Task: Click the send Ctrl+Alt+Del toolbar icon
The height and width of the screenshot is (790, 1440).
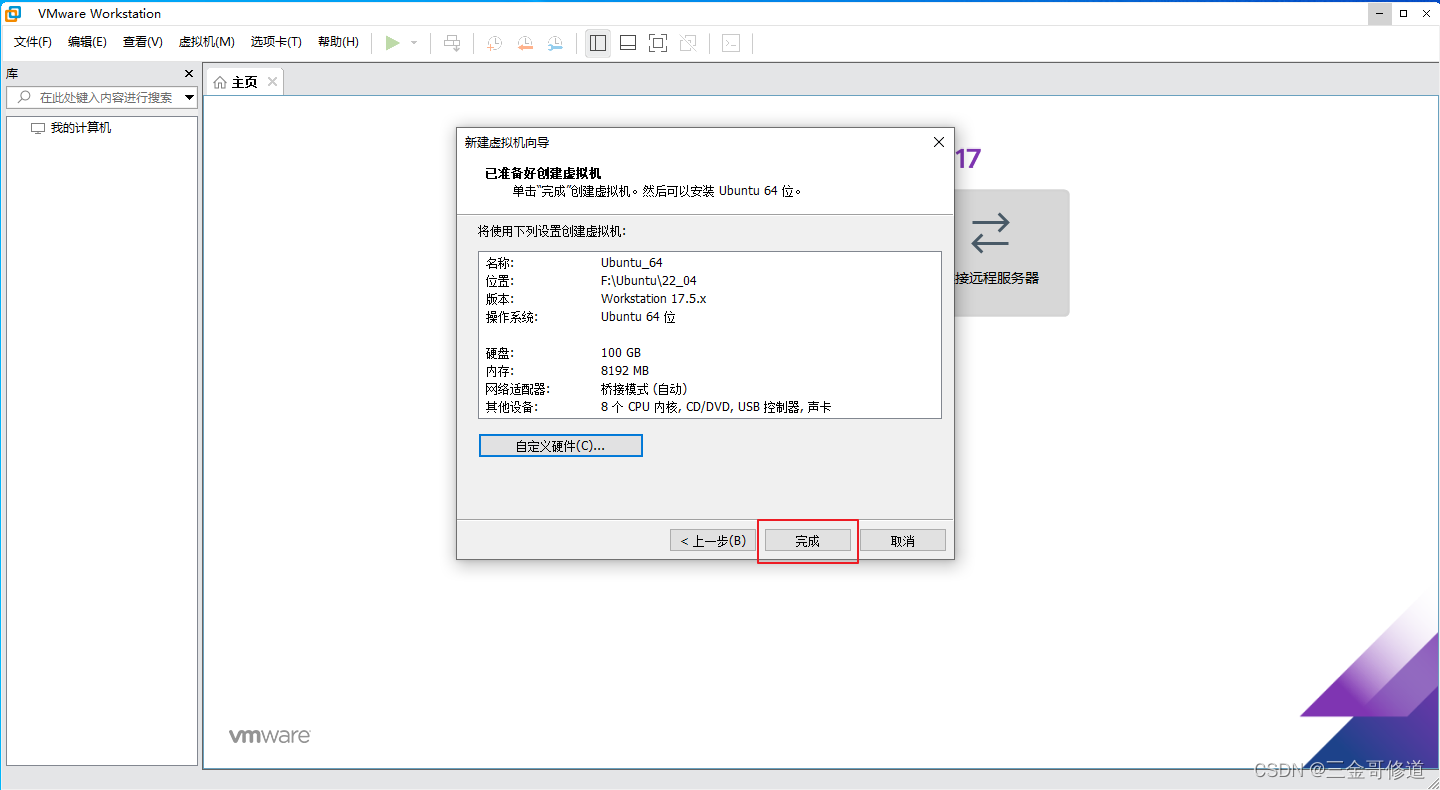Action: (x=452, y=43)
